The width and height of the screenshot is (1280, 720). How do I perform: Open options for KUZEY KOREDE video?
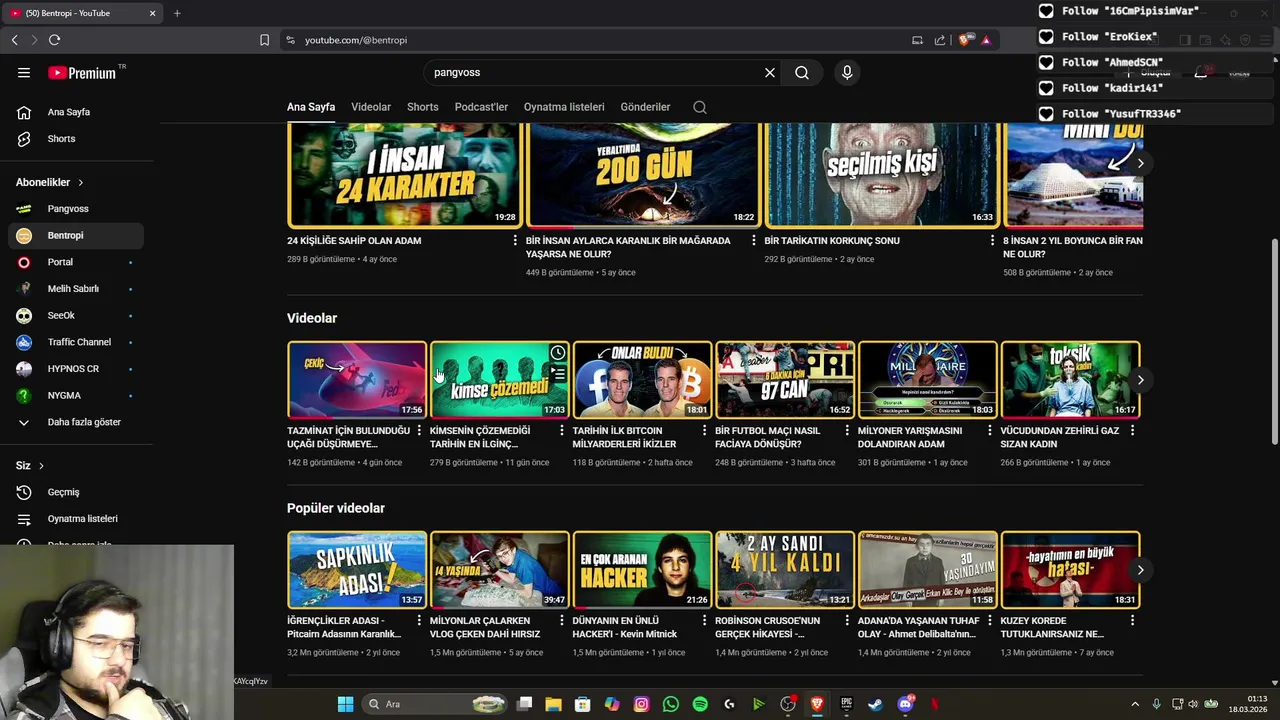(x=1132, y=621)
